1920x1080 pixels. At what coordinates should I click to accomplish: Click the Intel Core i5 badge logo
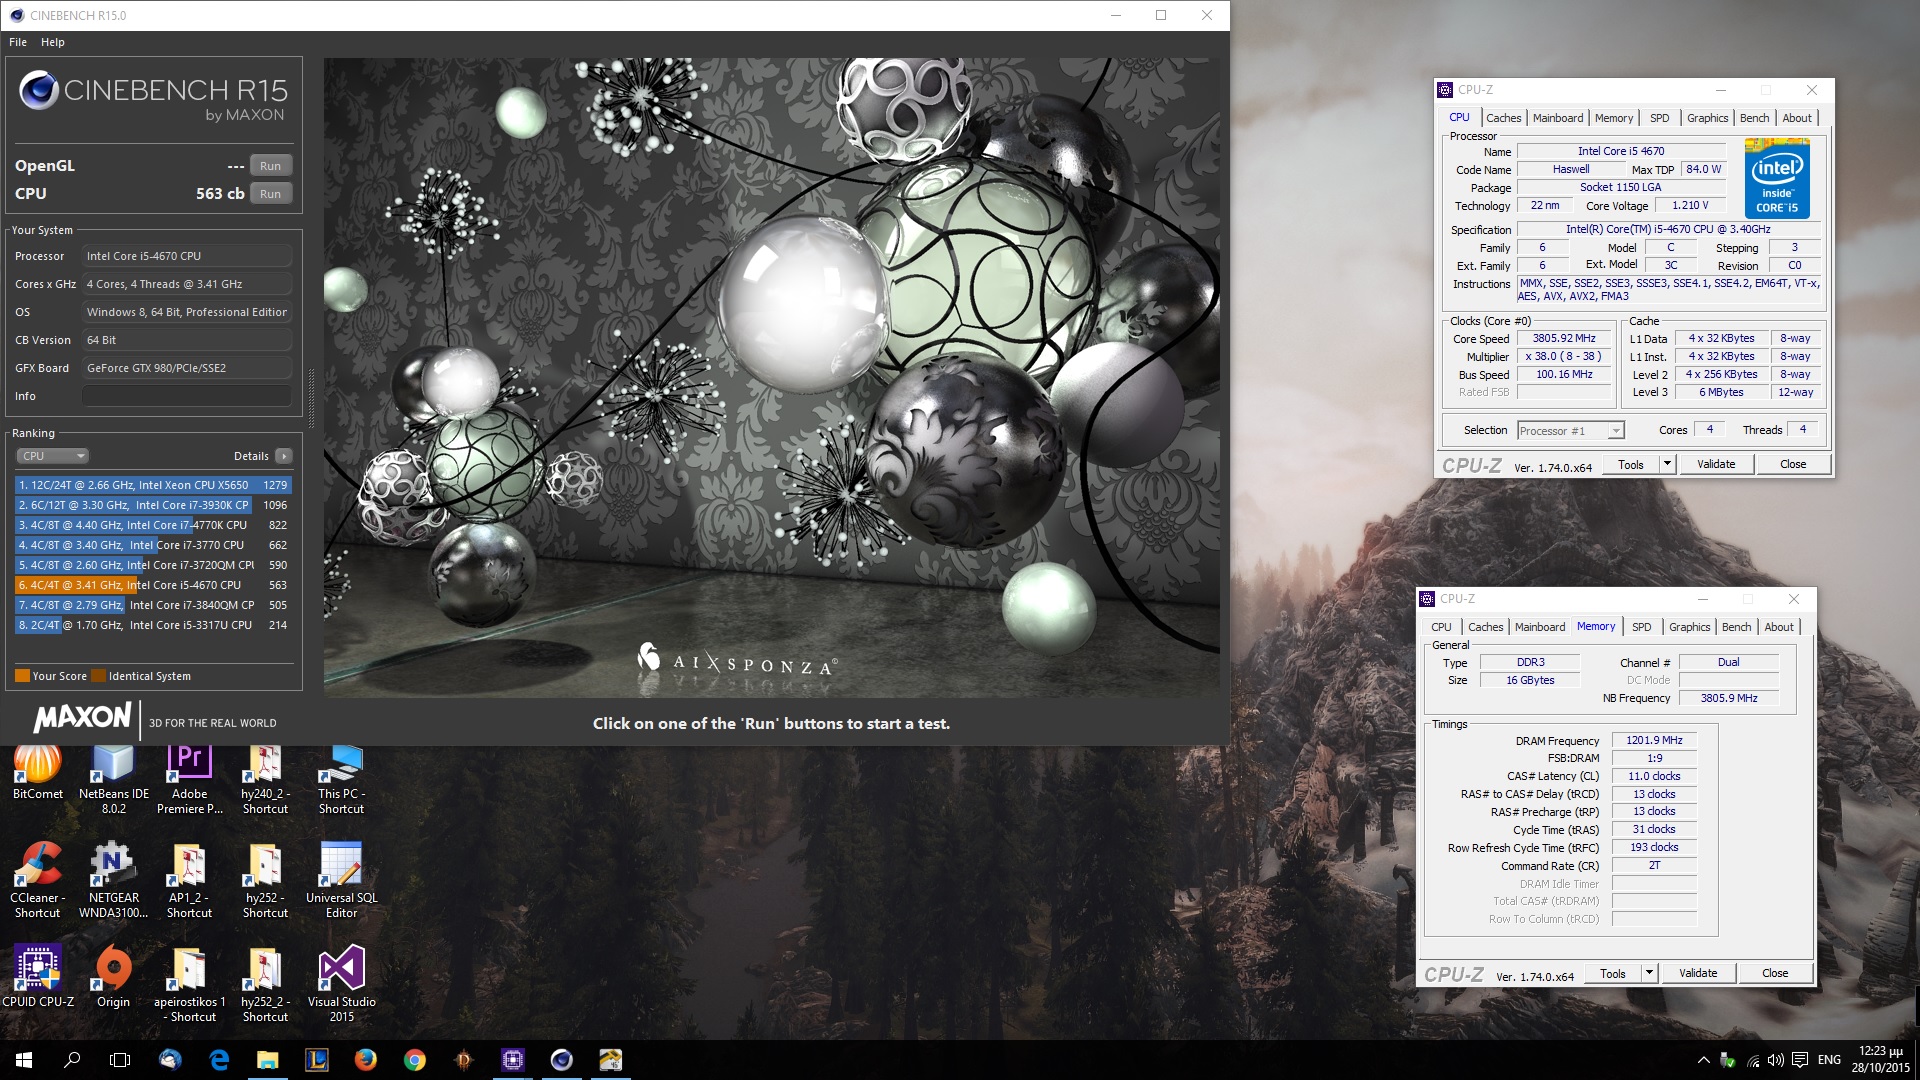(1777, 180)
